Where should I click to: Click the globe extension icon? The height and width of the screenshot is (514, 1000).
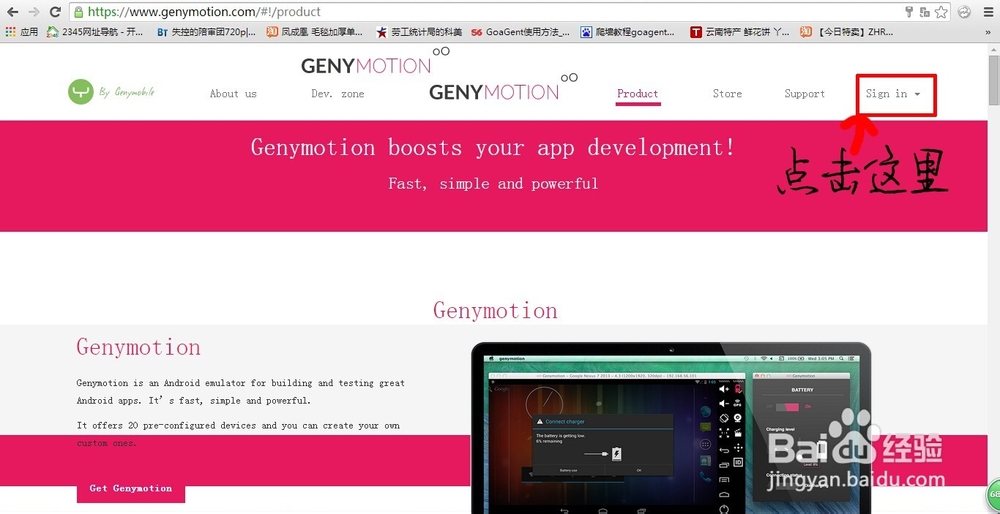965,11
